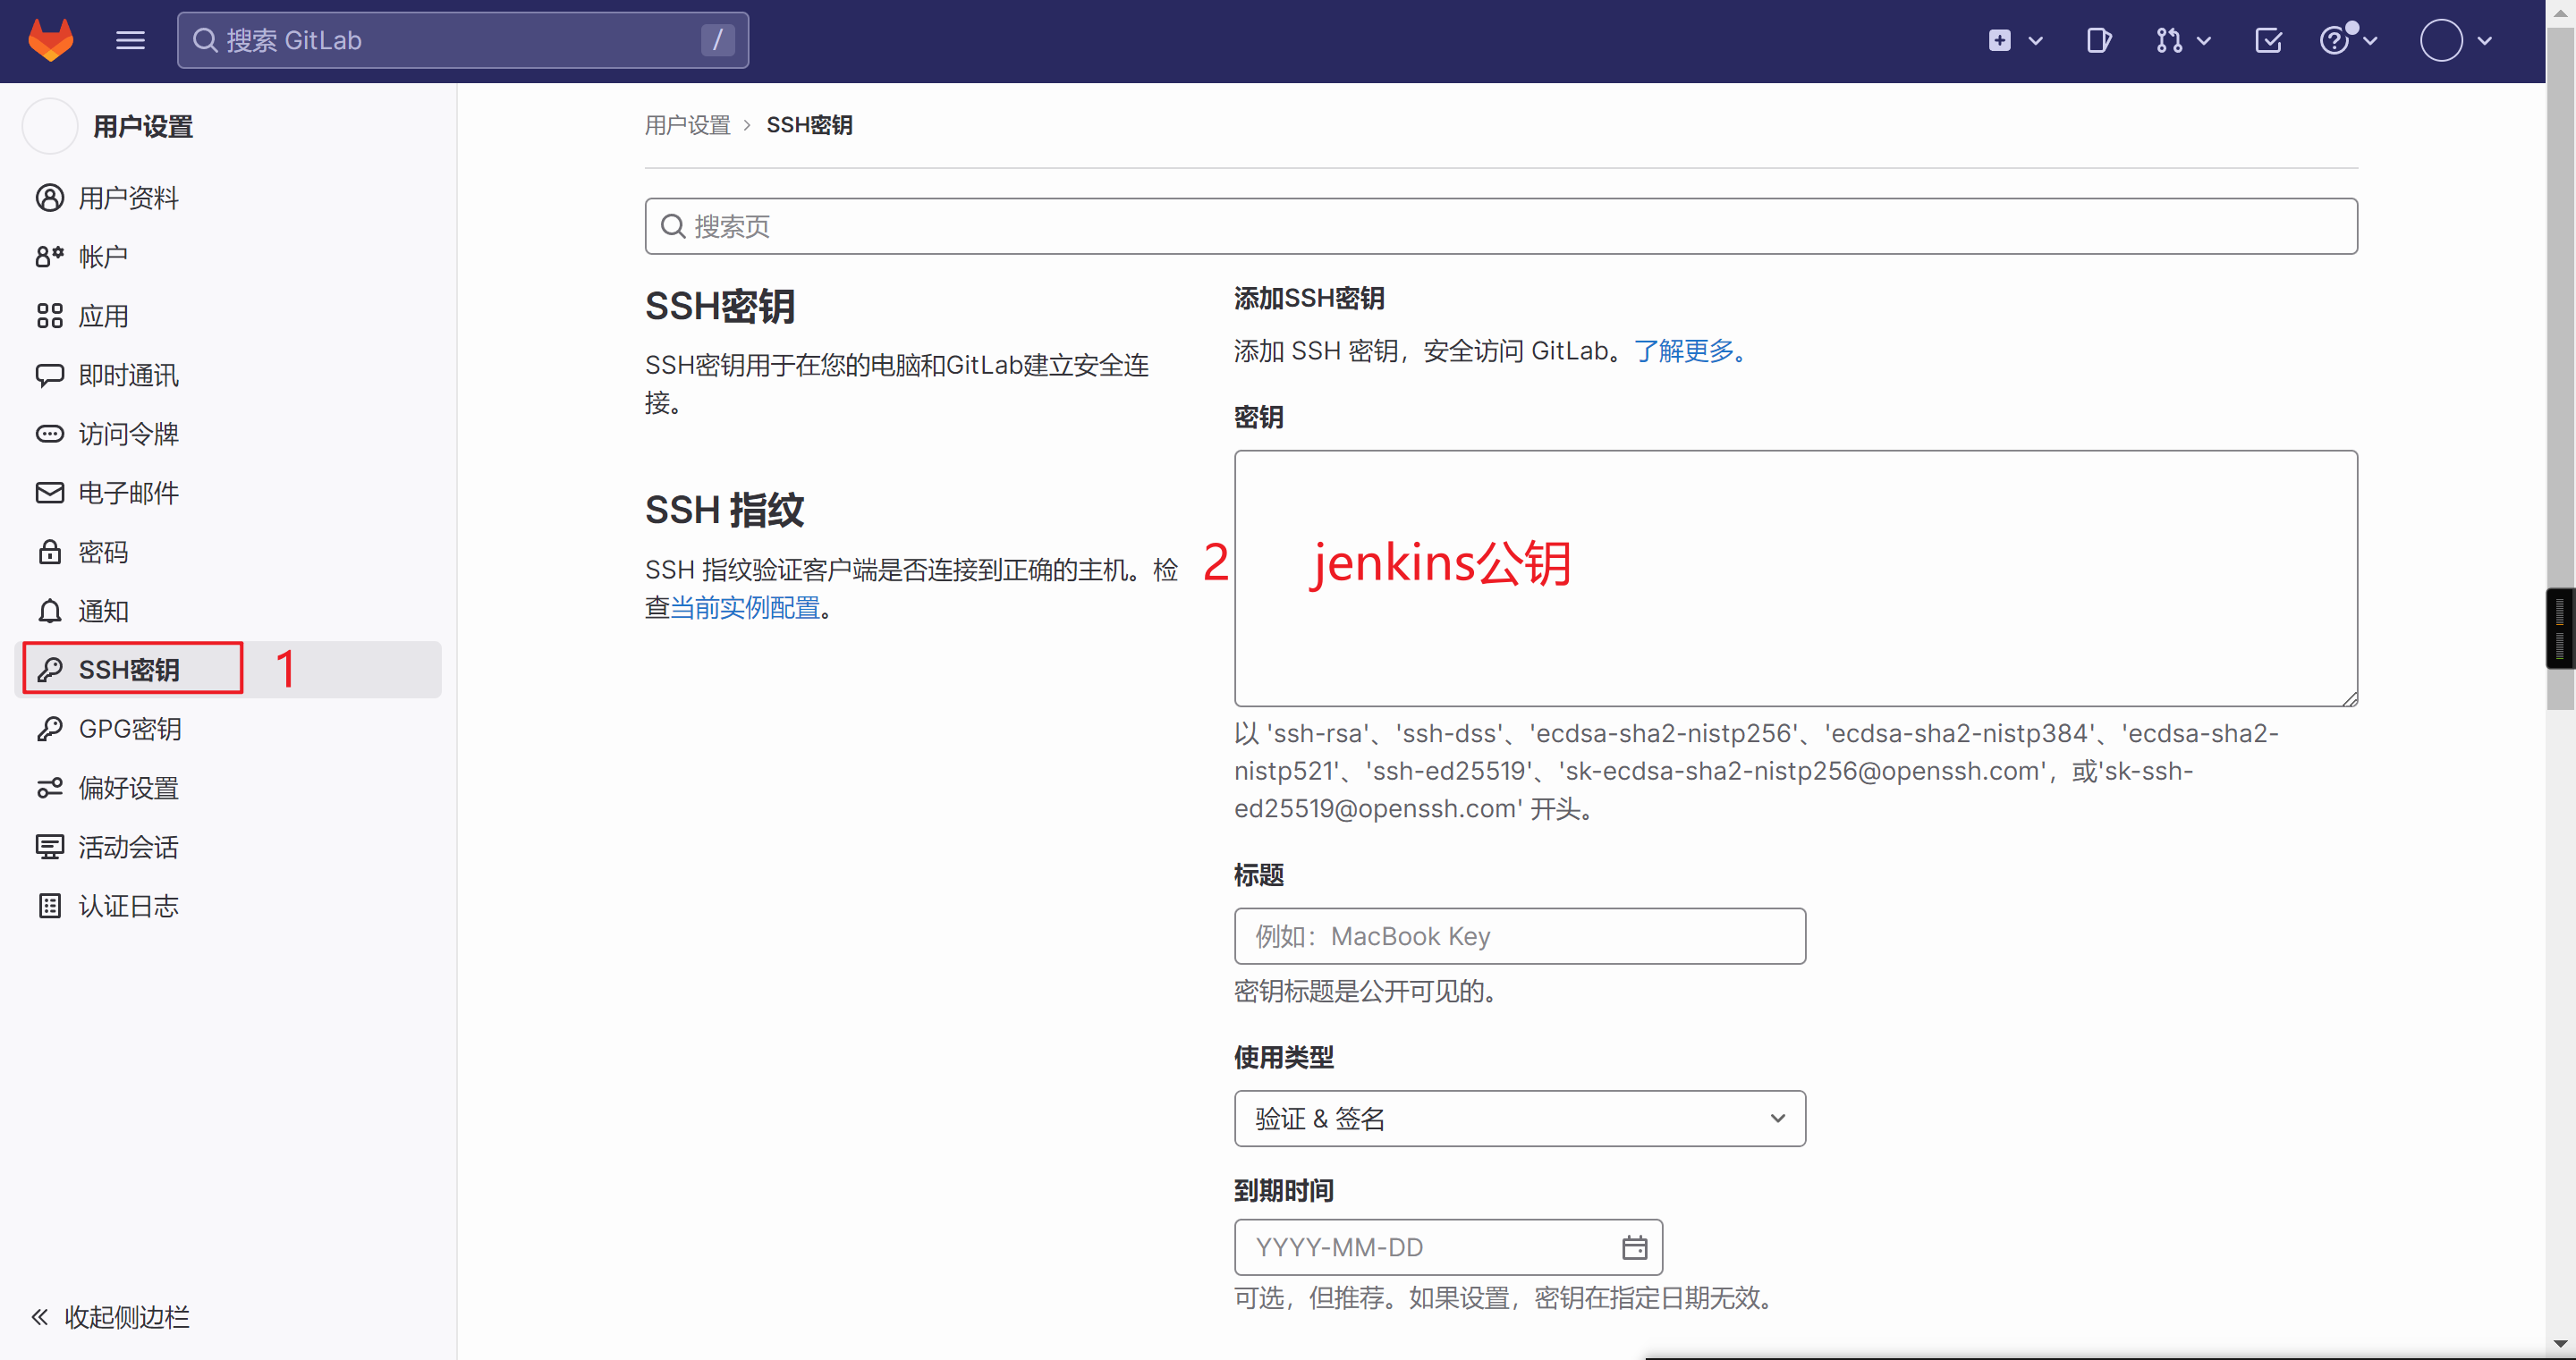Screen dimensions: 2576x1360
Task: Open the 验证 & 签名 usage type dropdown
Action: (1519, 1118)
